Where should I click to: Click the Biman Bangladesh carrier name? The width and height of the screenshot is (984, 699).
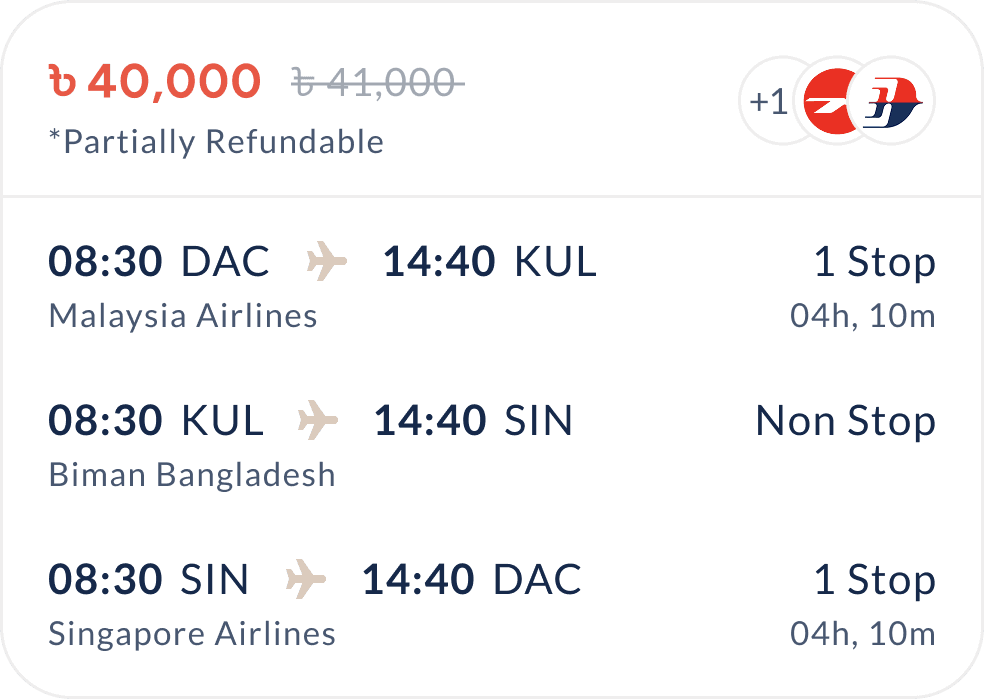pyautogui.click(x=192, y=475)
